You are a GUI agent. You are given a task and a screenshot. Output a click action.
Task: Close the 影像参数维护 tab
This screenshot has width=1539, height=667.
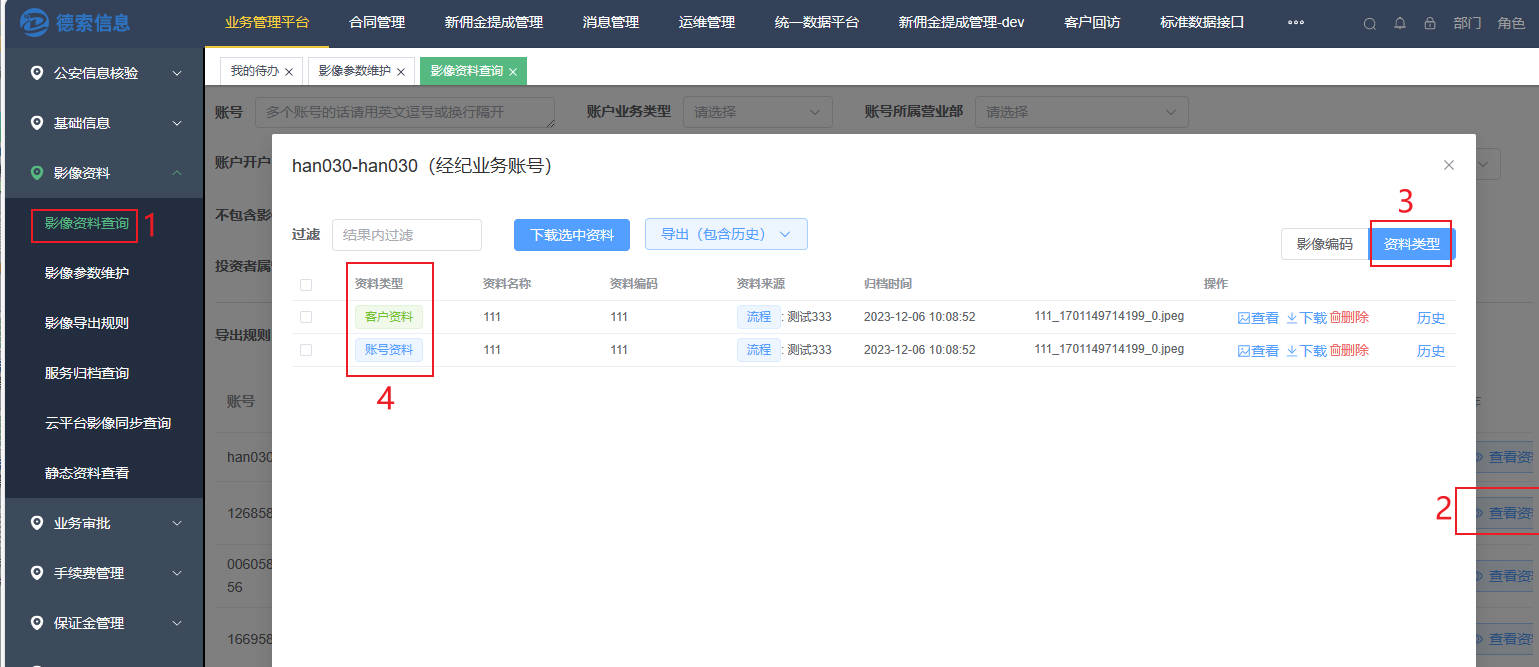(400, 72)
